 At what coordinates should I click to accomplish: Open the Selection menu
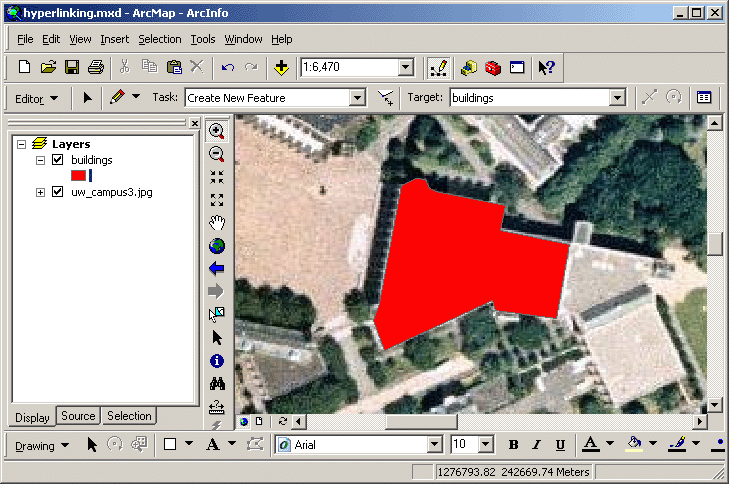point(160,39)
